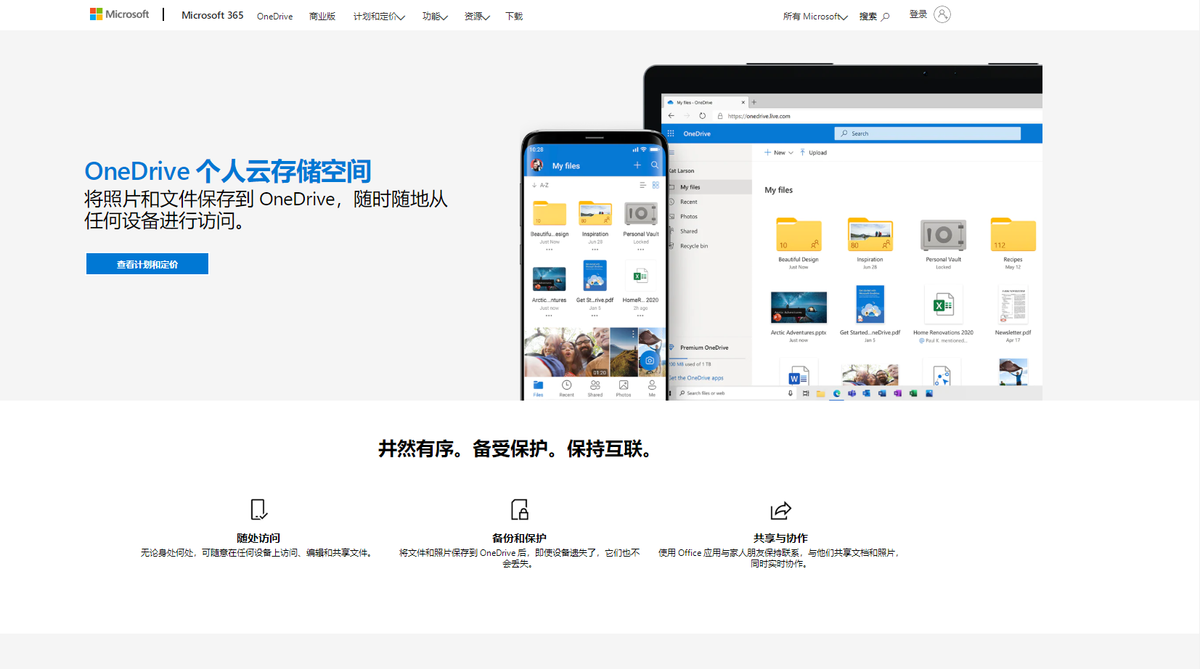This screenshot has height=669, width=1200.
Task: Click the plus icon in phone mockup header
Action: click(x=637, y=165)
